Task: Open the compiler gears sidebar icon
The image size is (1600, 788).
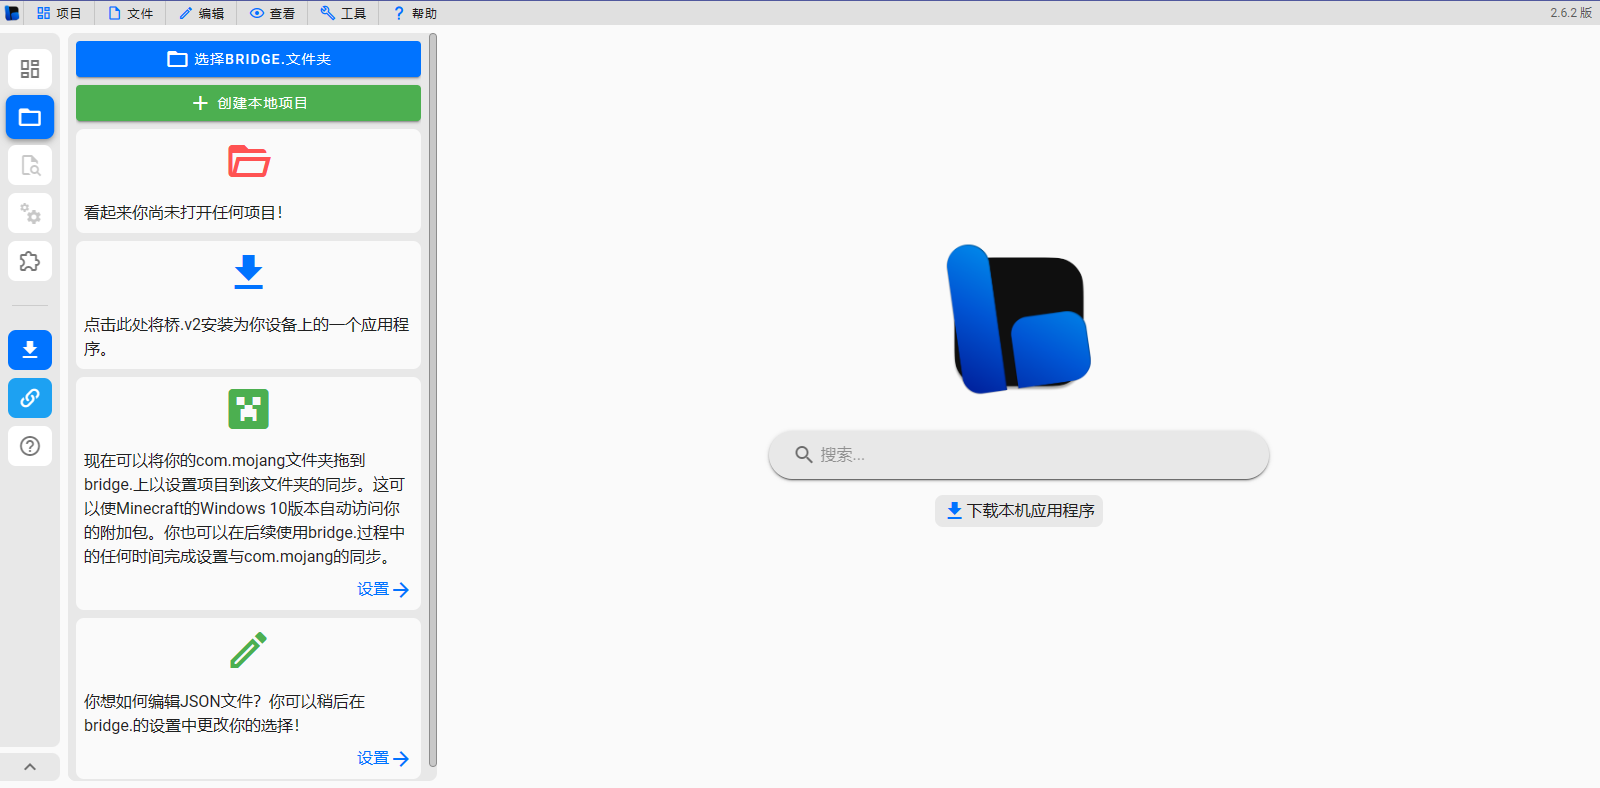Action: click(x=30, y=213)
